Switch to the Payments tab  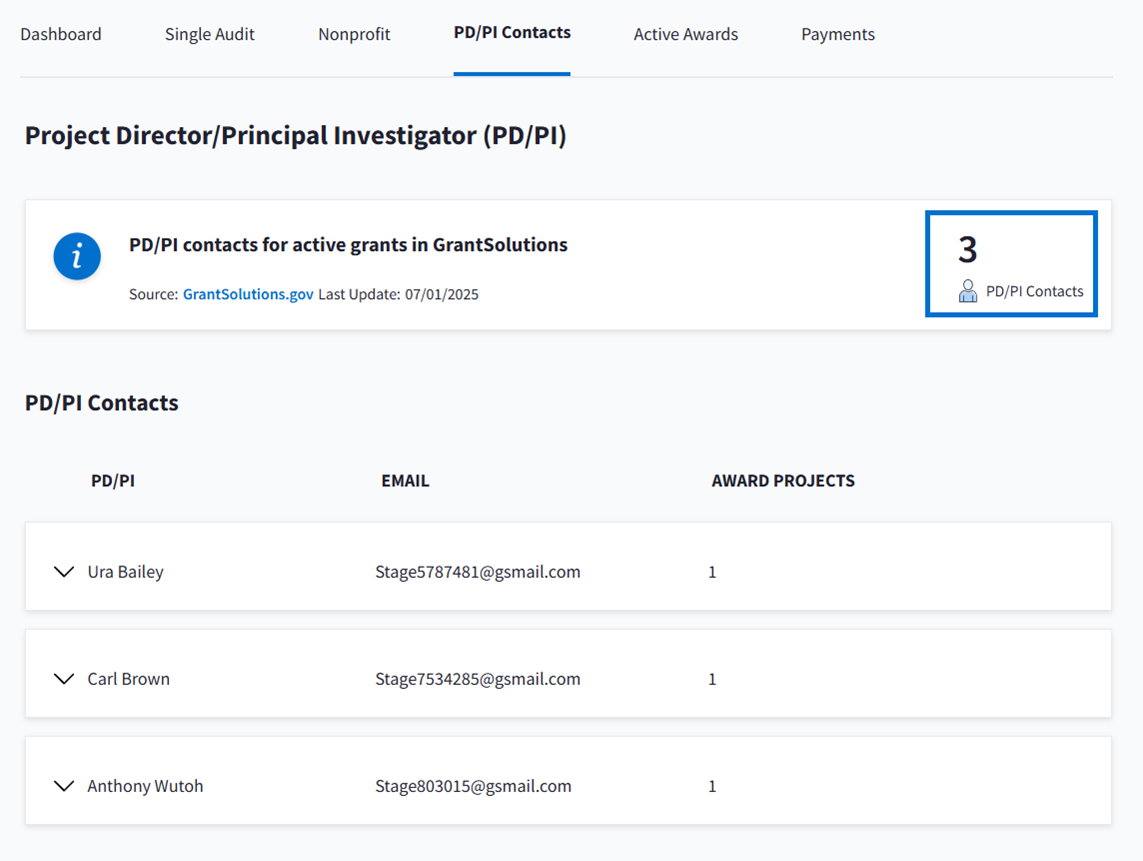(x=838, y=34)
